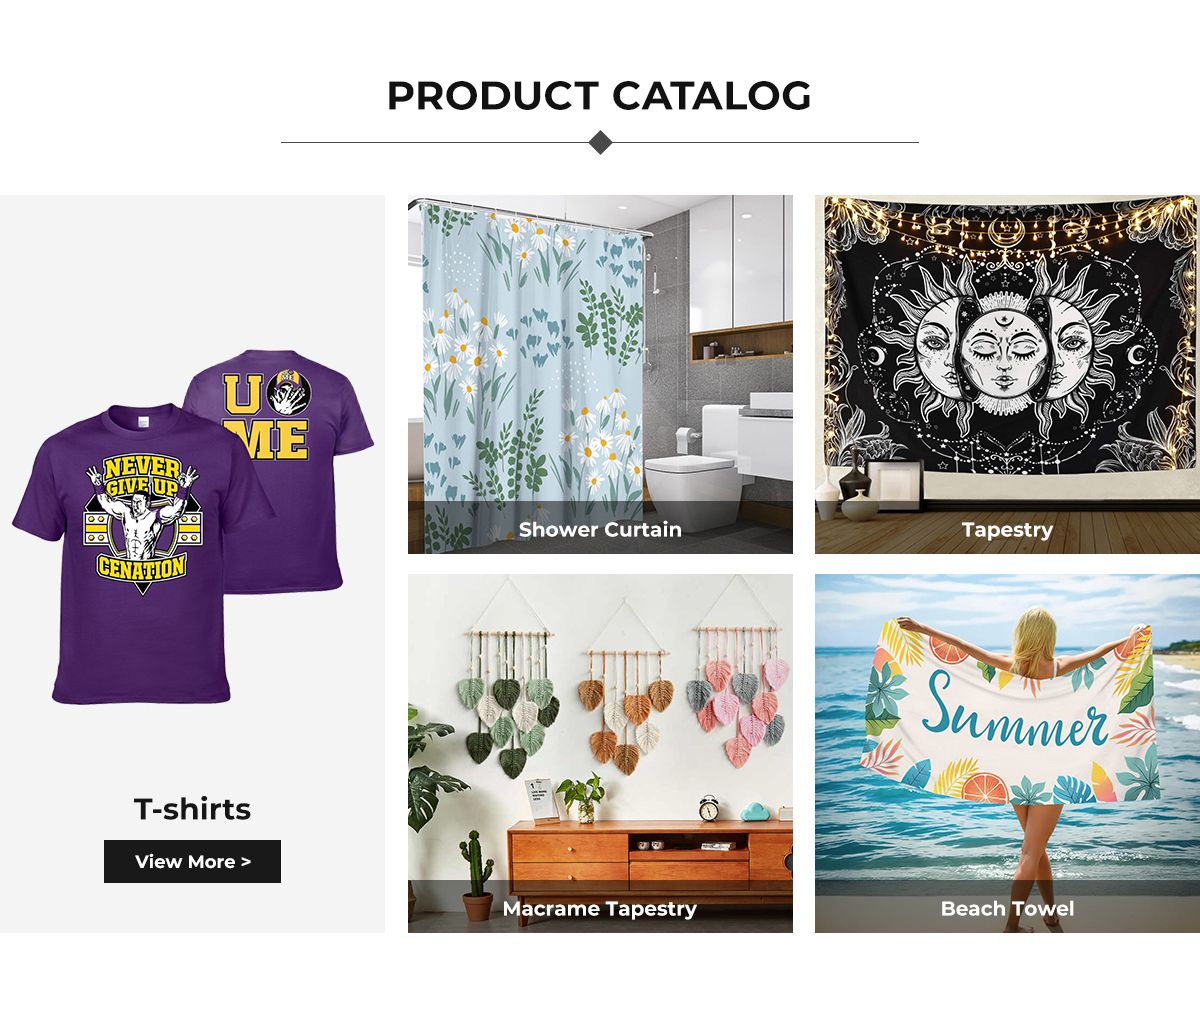Click the PRODUCT CATALOG title
This screenshot has width=1200, height=1013.
pyautogui.click(x=599, y=96)
